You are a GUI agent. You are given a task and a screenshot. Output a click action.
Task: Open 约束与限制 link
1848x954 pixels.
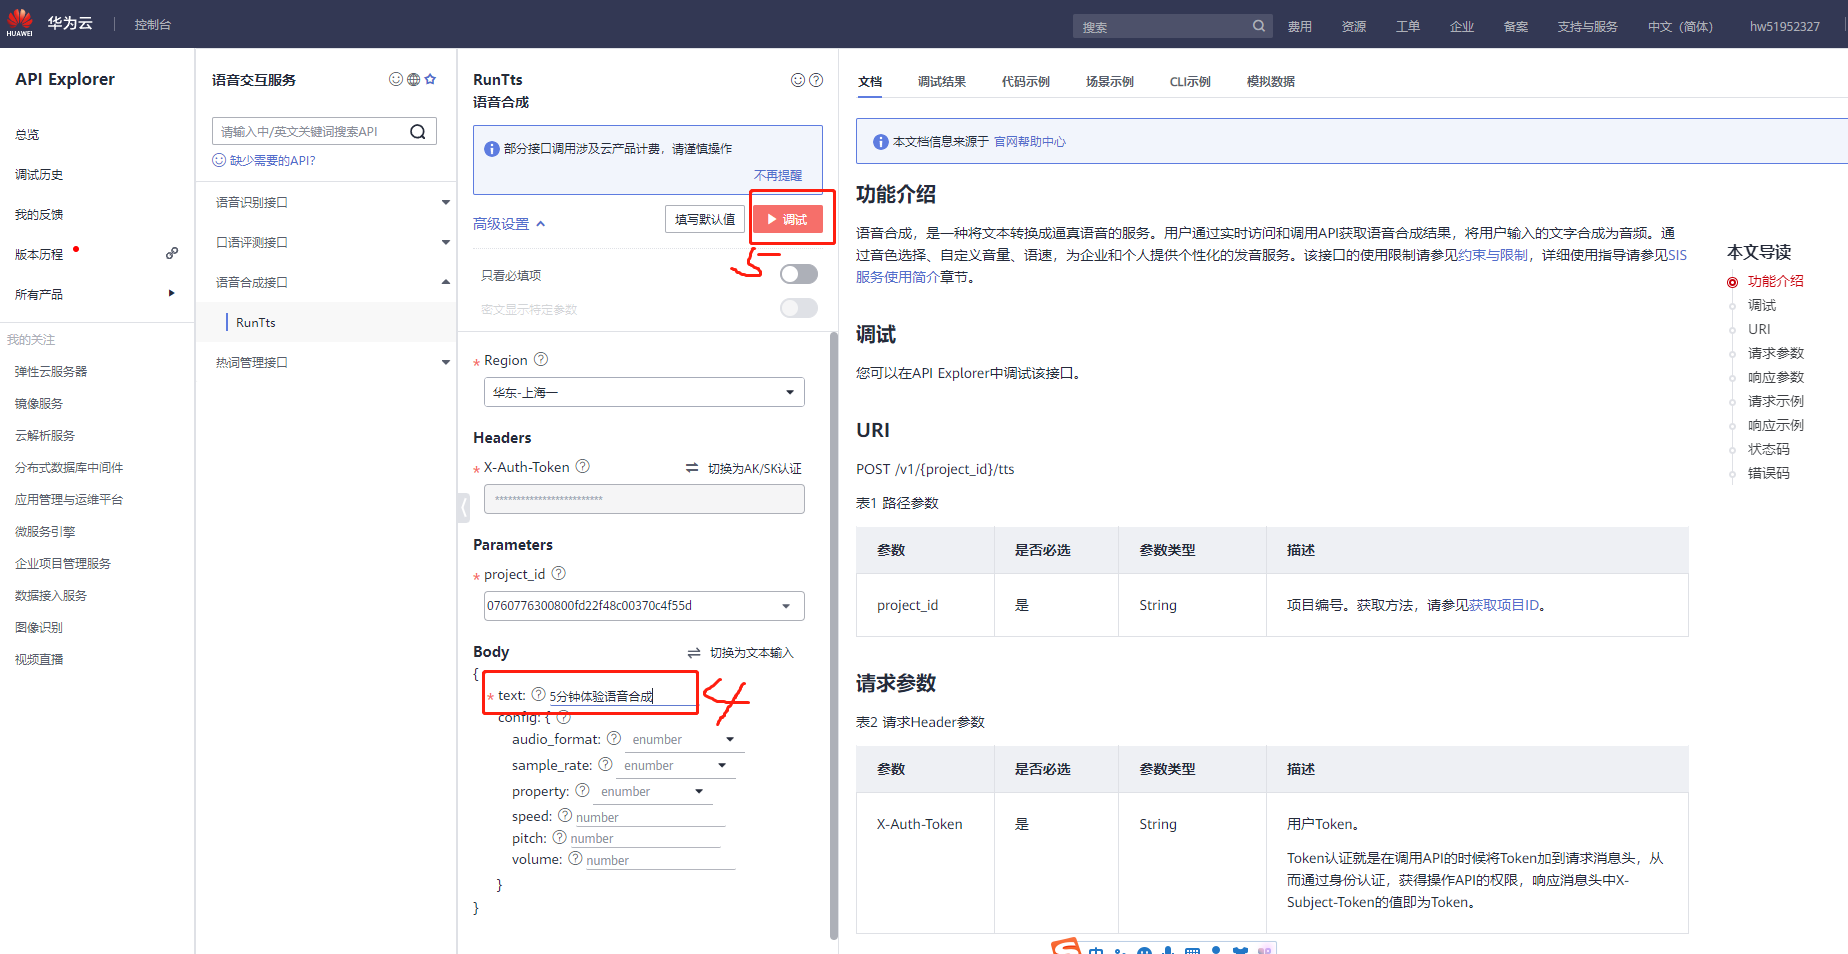[1493, 255]
